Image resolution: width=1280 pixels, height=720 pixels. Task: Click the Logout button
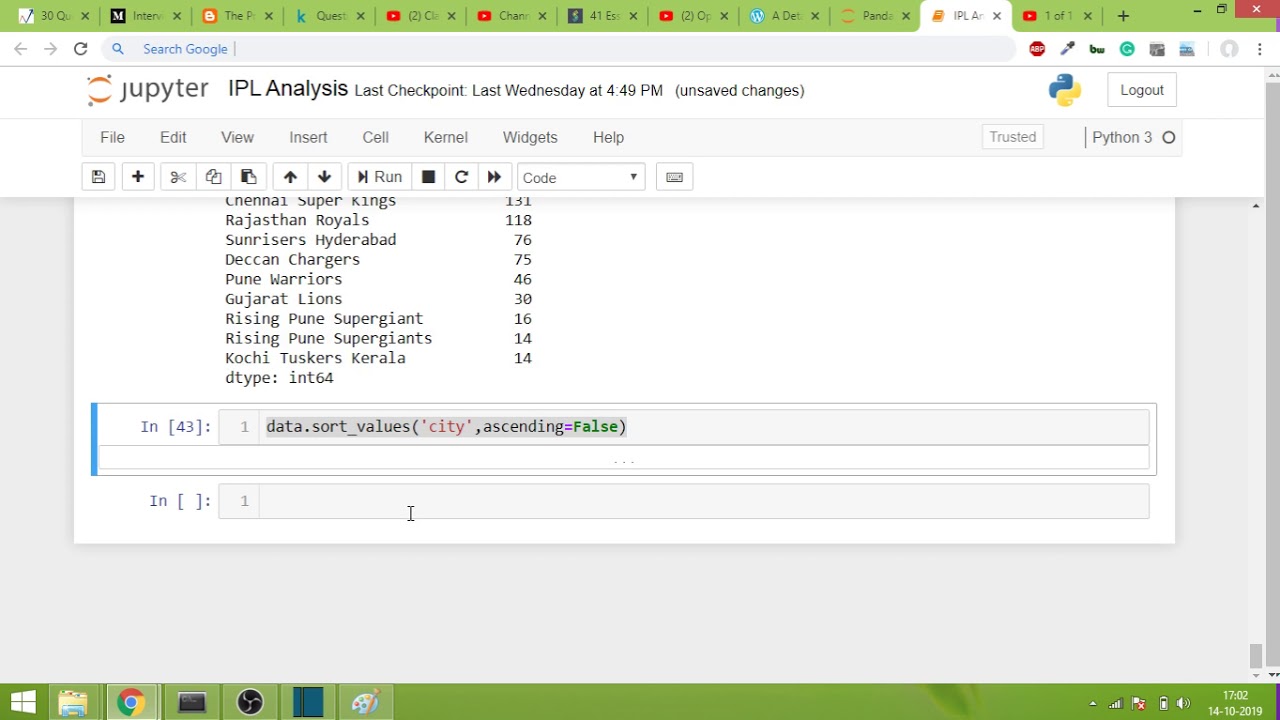tap(1142, 90)
